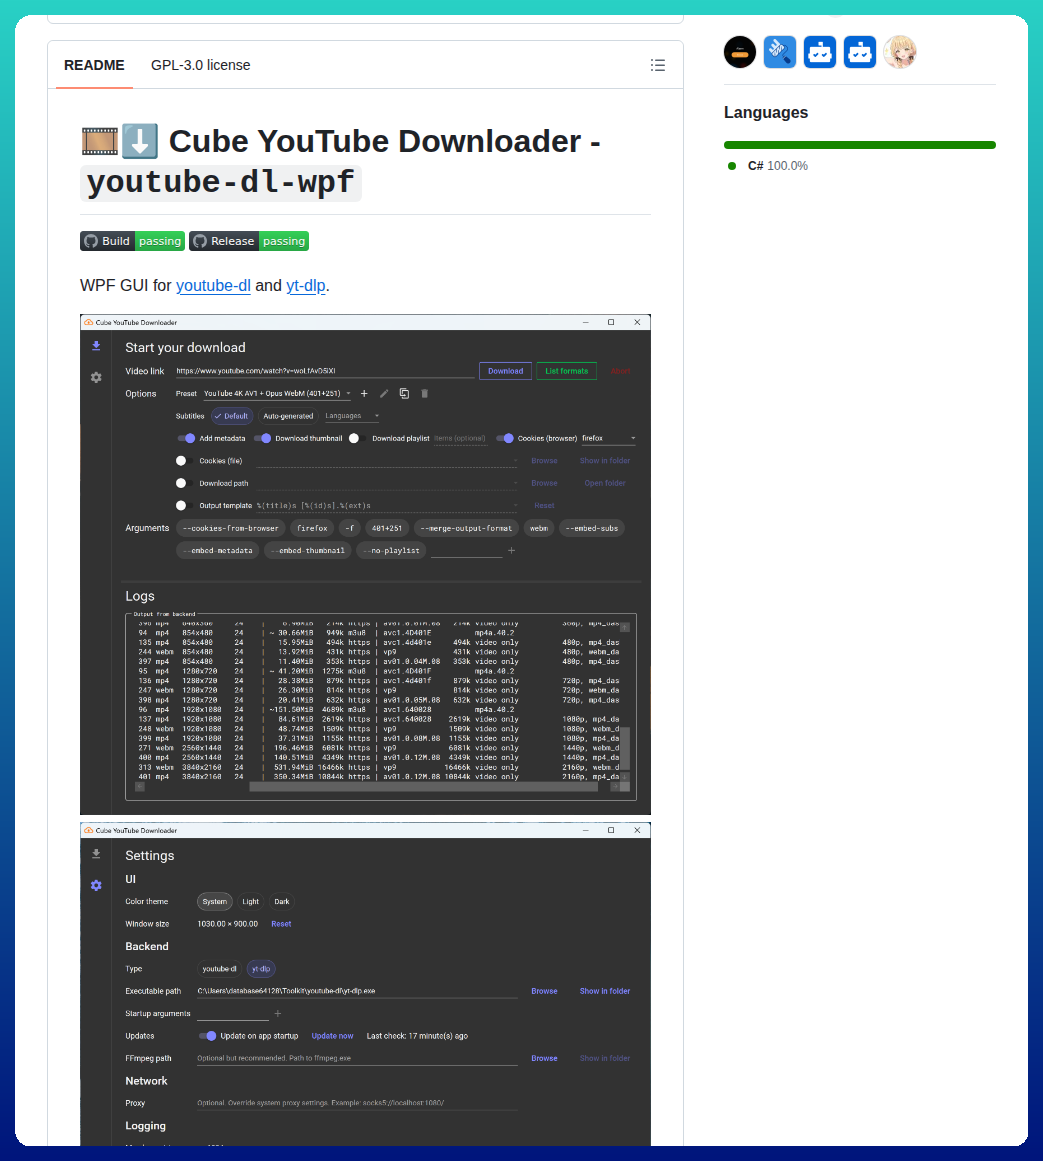This screenshot has width=1043, height=1161.
Task: Edit preset using the pencil icon
Action: point(384,394)
